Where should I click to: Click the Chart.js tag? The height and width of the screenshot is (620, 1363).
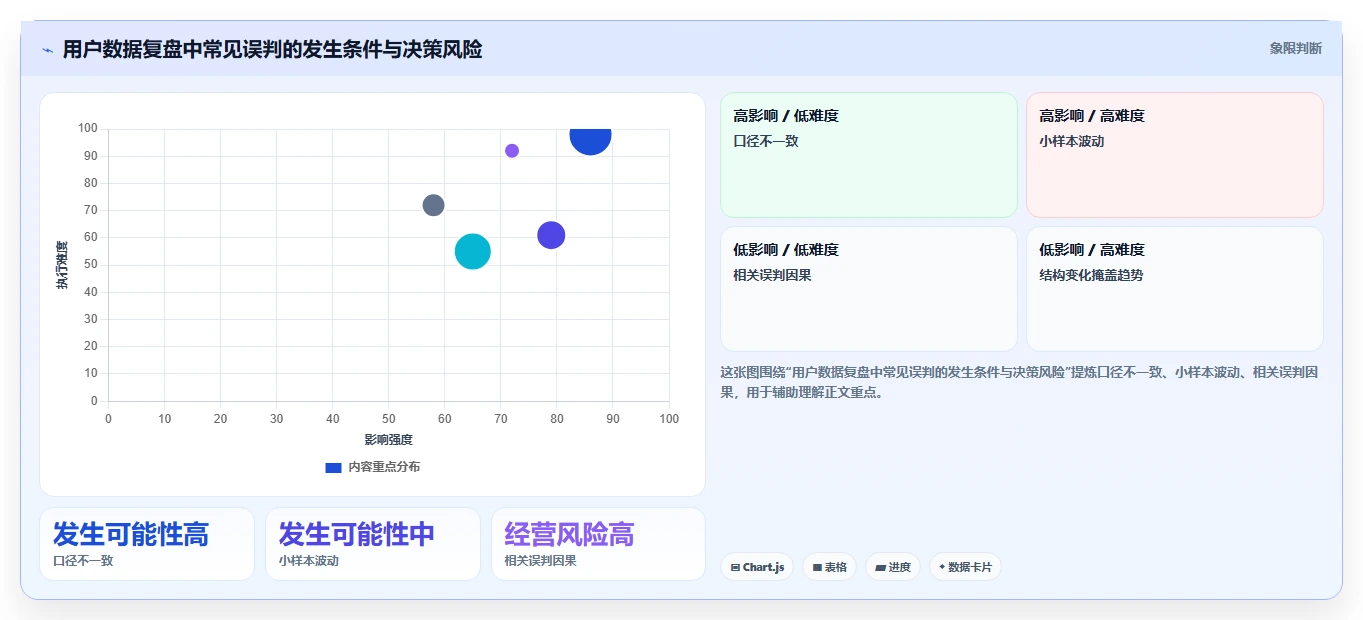click(x=757, y=567)
